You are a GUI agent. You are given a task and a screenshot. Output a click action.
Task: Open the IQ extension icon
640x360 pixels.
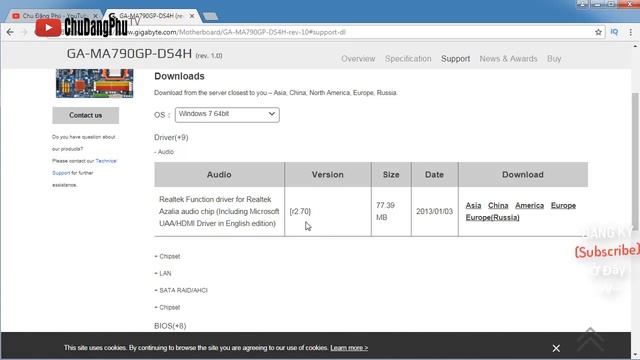pyautogui.click(x=614, y=32)
